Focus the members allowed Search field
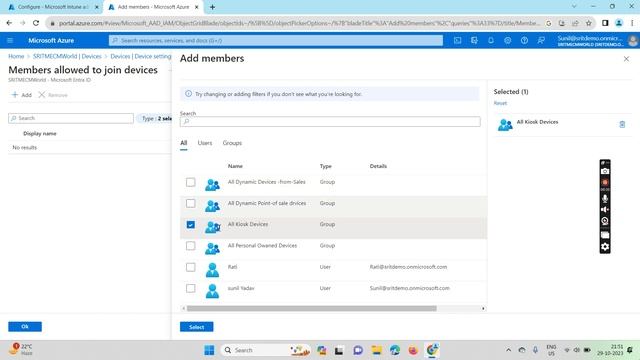This screenshot has height=360, width=640. click(71, 118)
